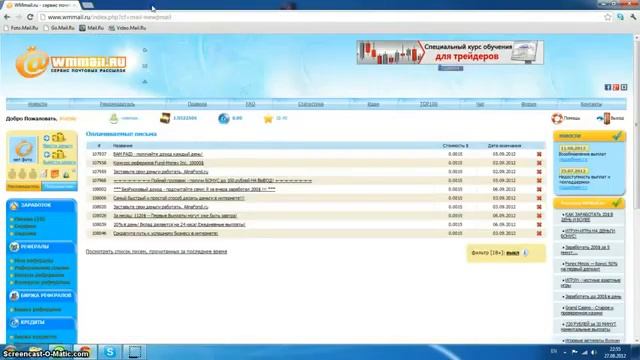
Task: Open Foto.Mail.Ru bookmark
Action: coord(21,28)
